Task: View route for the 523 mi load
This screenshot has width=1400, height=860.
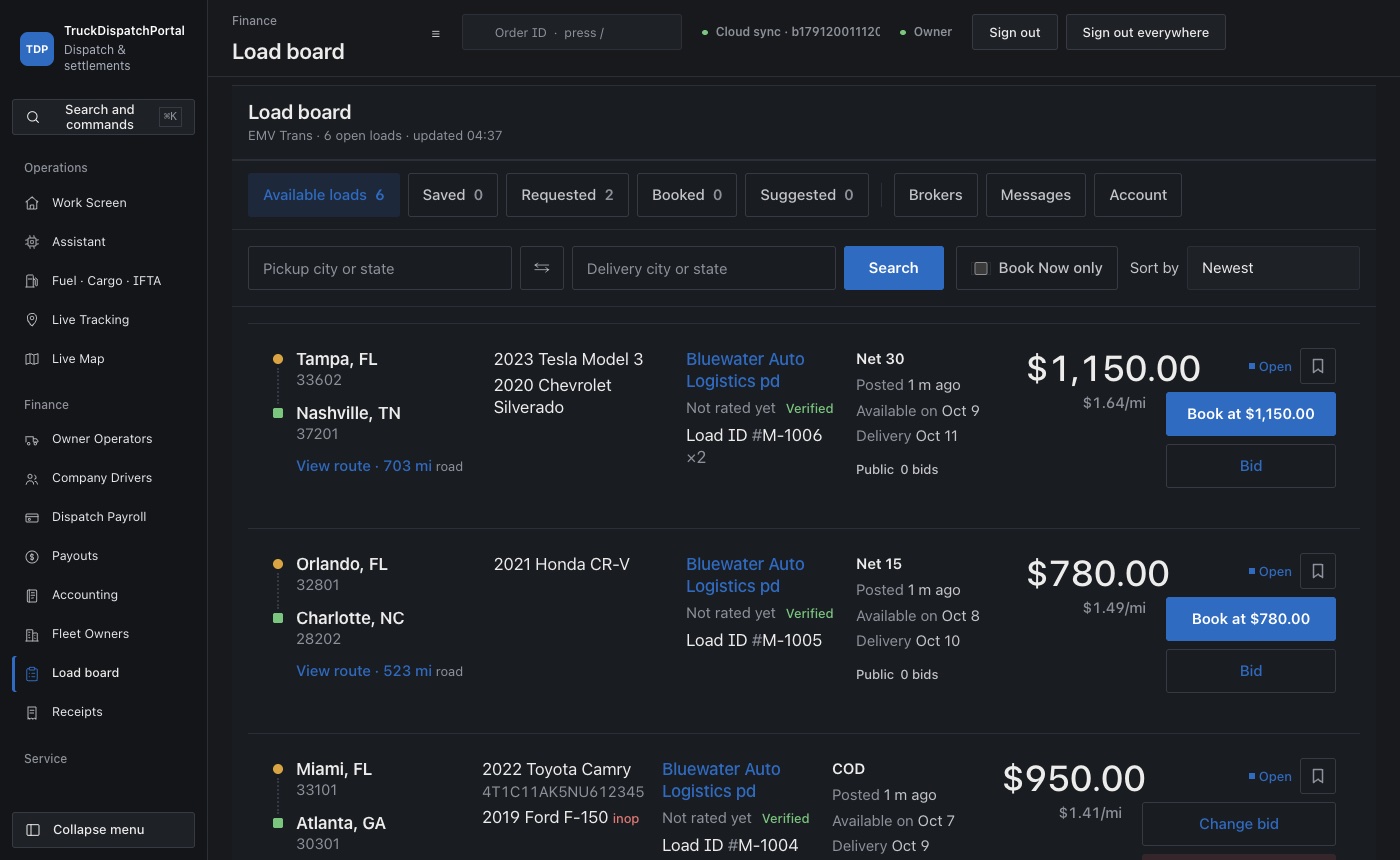Action: pos(364,671)
